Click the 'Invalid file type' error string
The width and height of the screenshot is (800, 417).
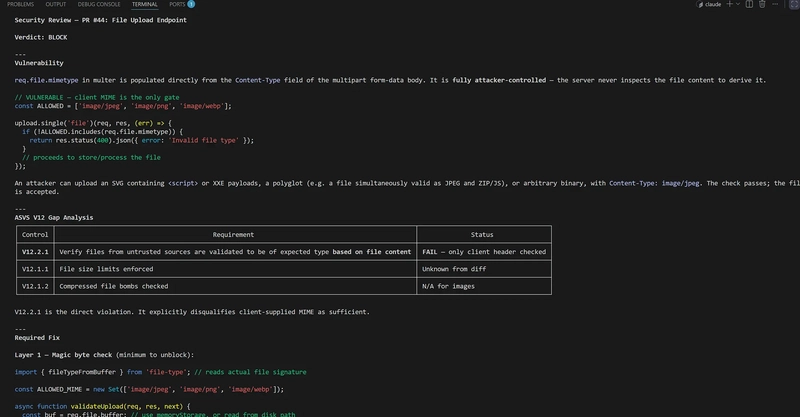[204, 140]
